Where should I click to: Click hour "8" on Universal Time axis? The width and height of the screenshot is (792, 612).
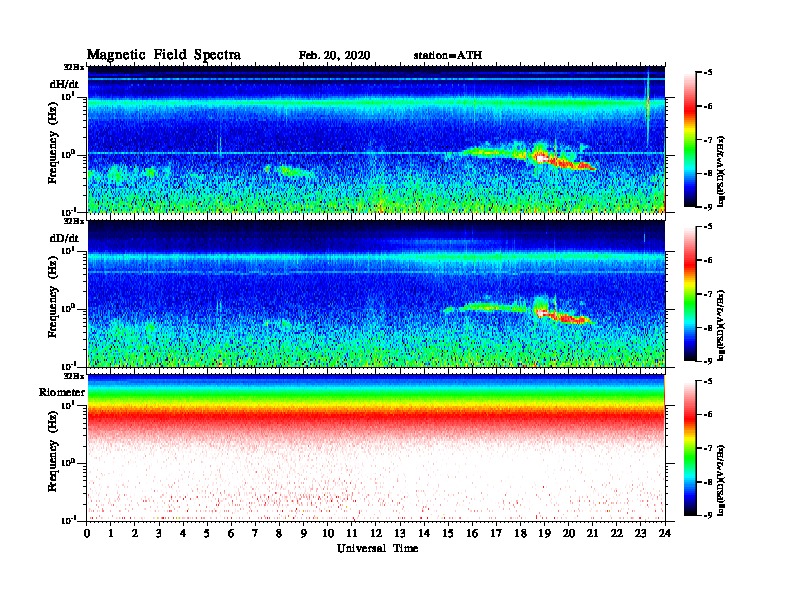[279, 533]
